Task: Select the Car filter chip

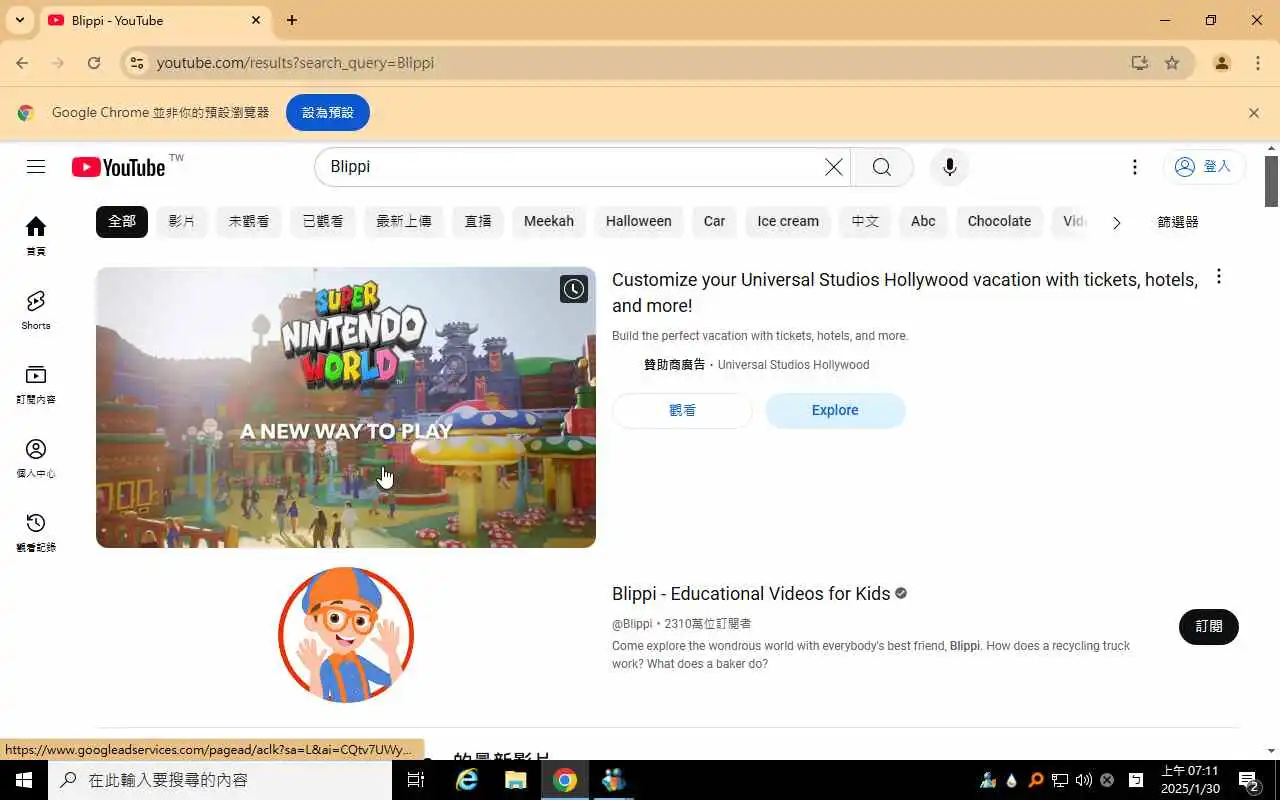Action: (x=715, y=222)
